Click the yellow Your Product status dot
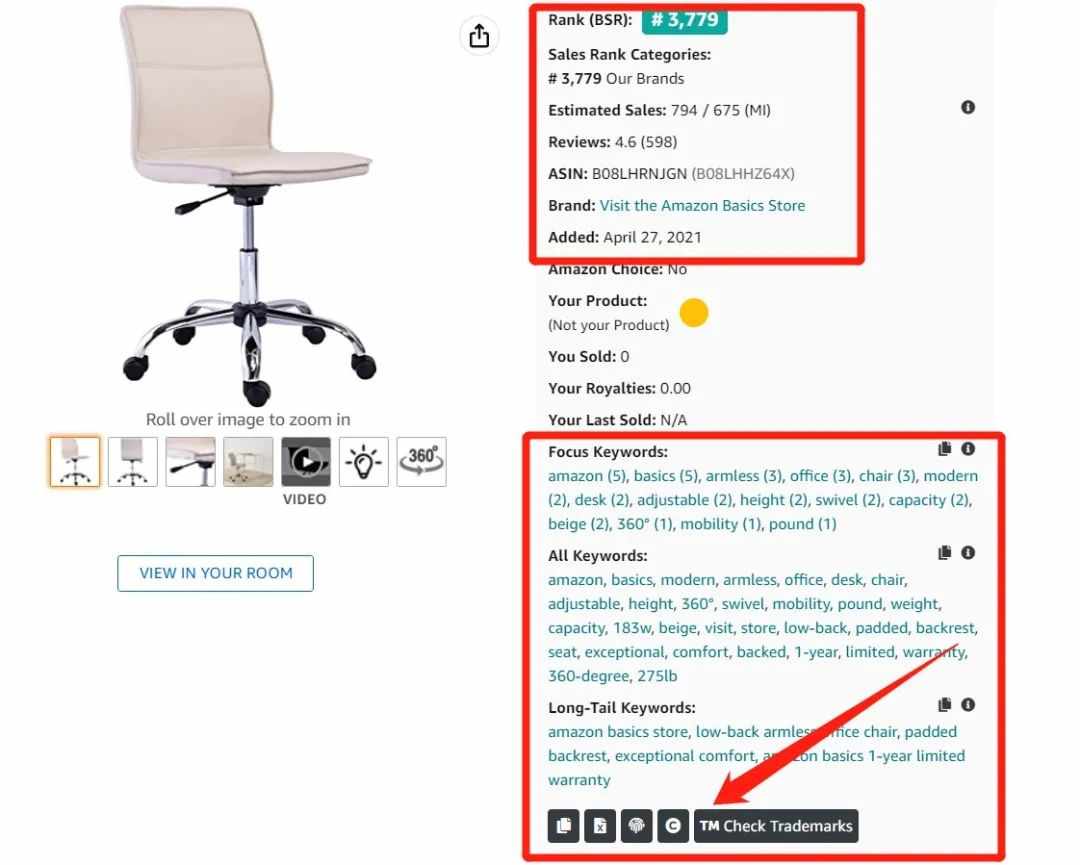 click(x=694, y=313)
